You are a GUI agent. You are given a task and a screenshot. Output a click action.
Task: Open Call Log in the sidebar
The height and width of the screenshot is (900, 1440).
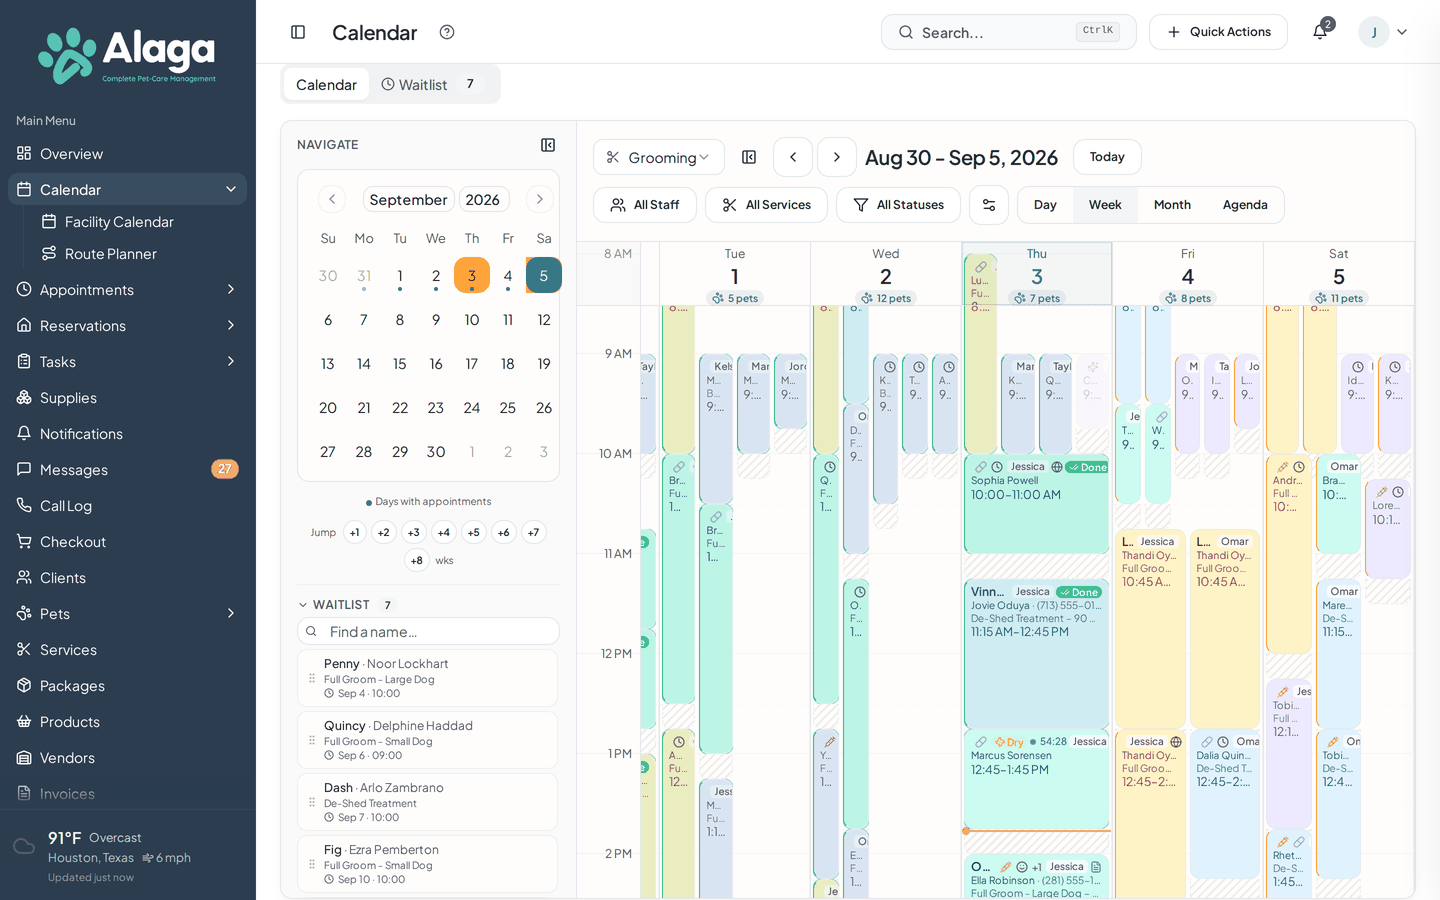coord(128,506)
